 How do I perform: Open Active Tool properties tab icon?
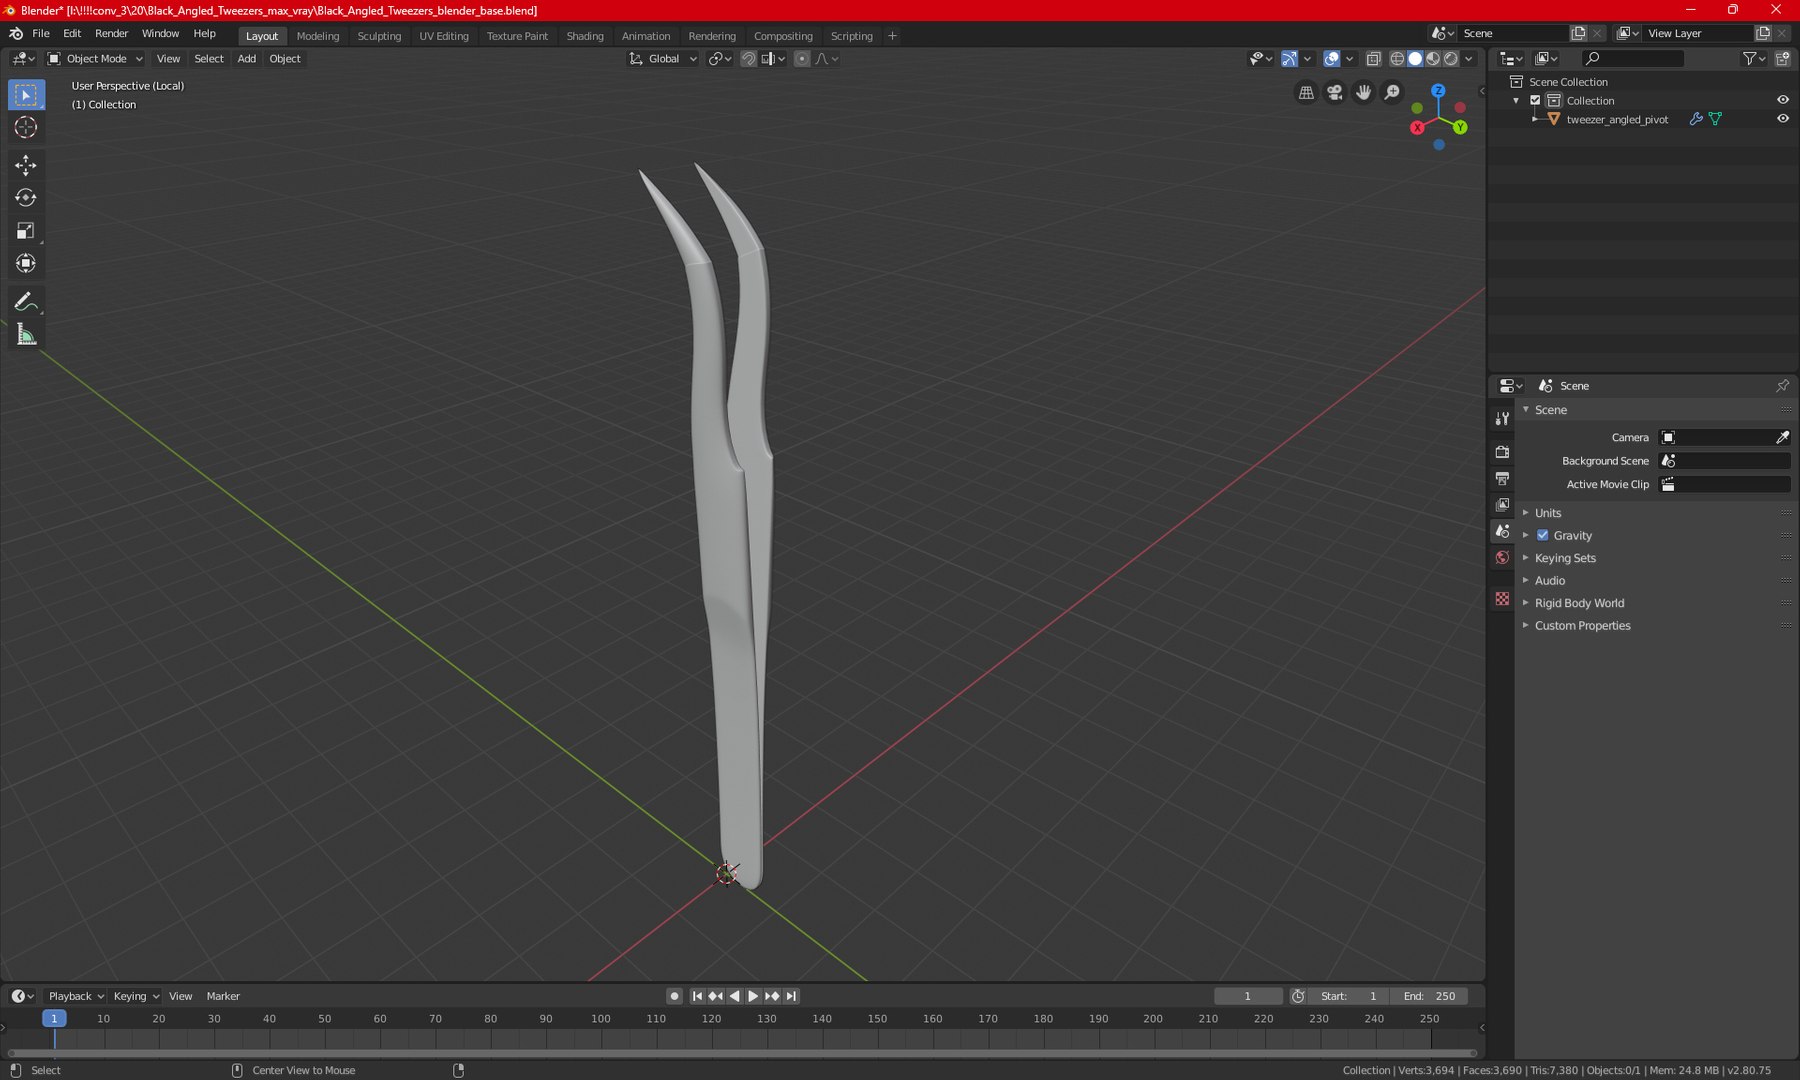coord(1502,419)
